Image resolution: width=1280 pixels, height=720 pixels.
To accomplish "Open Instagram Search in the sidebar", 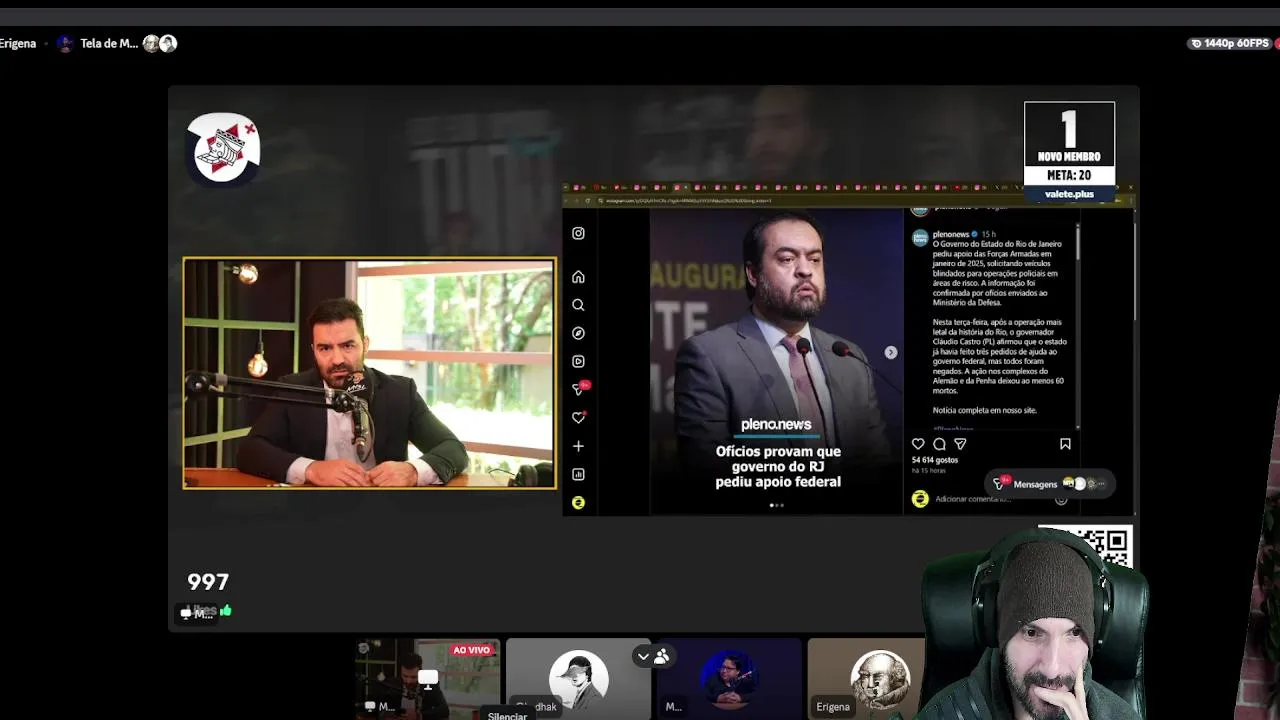I will 578,305.
